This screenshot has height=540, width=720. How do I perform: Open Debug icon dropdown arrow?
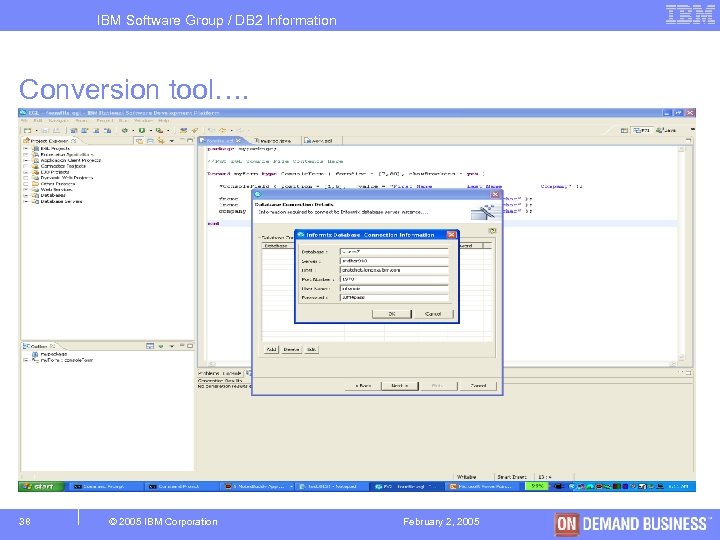pyautogui.click(x=133, y=131)
